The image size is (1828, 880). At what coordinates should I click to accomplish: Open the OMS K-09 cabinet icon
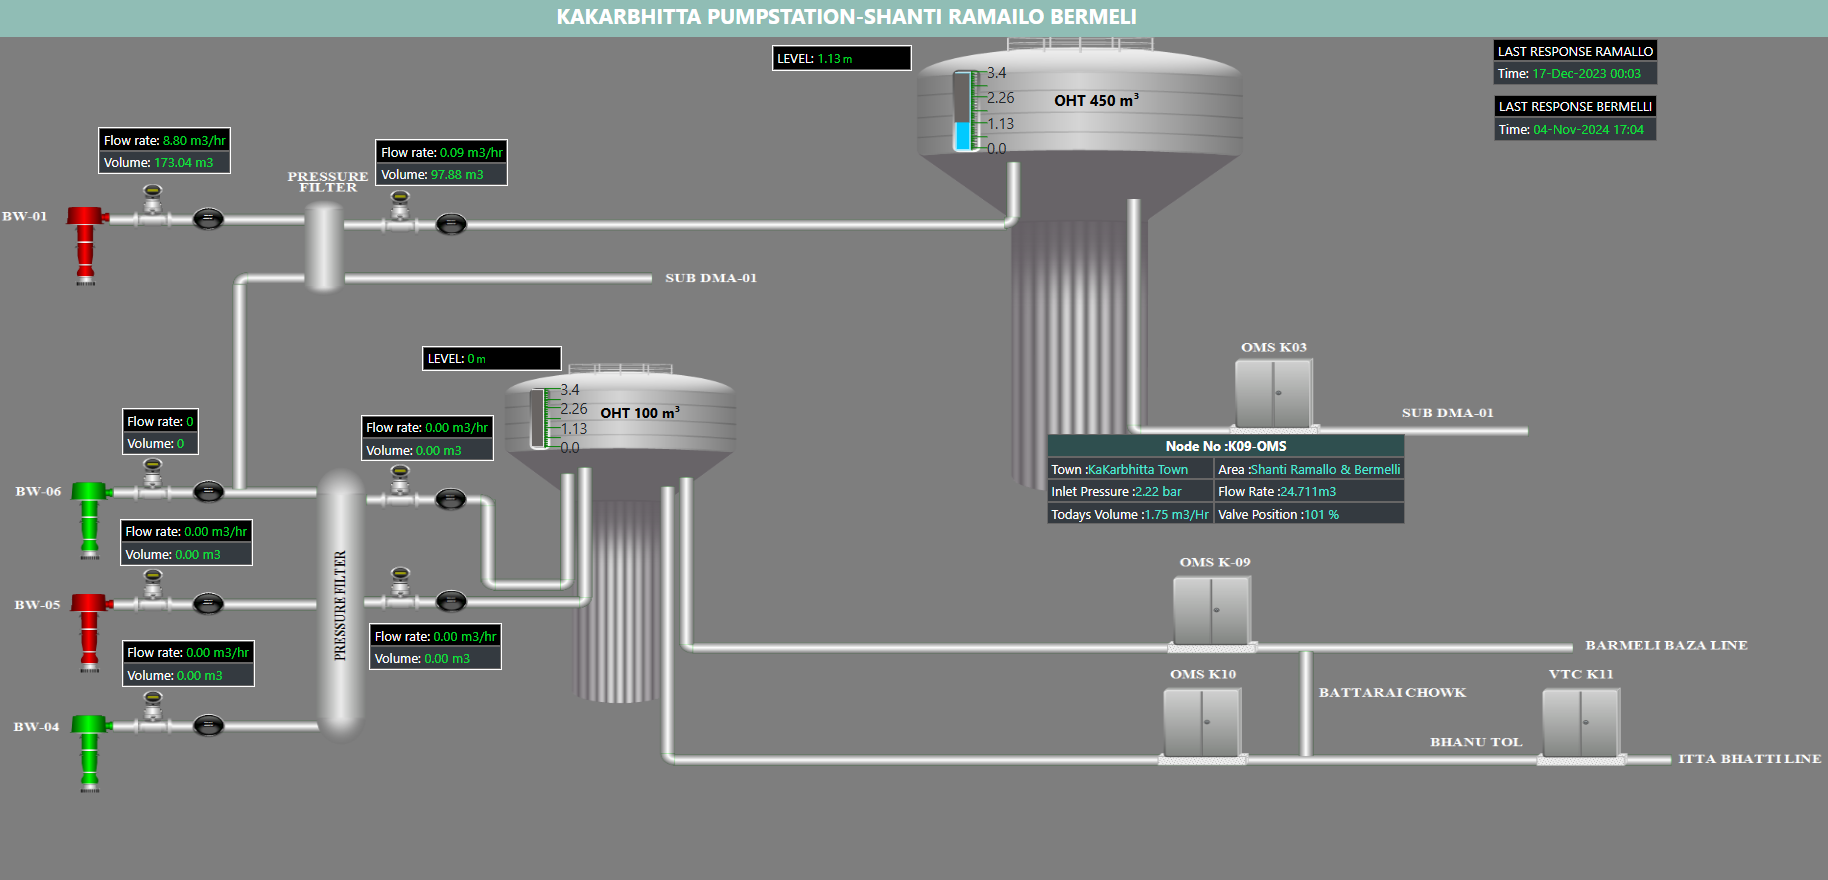coord(1211,610)
